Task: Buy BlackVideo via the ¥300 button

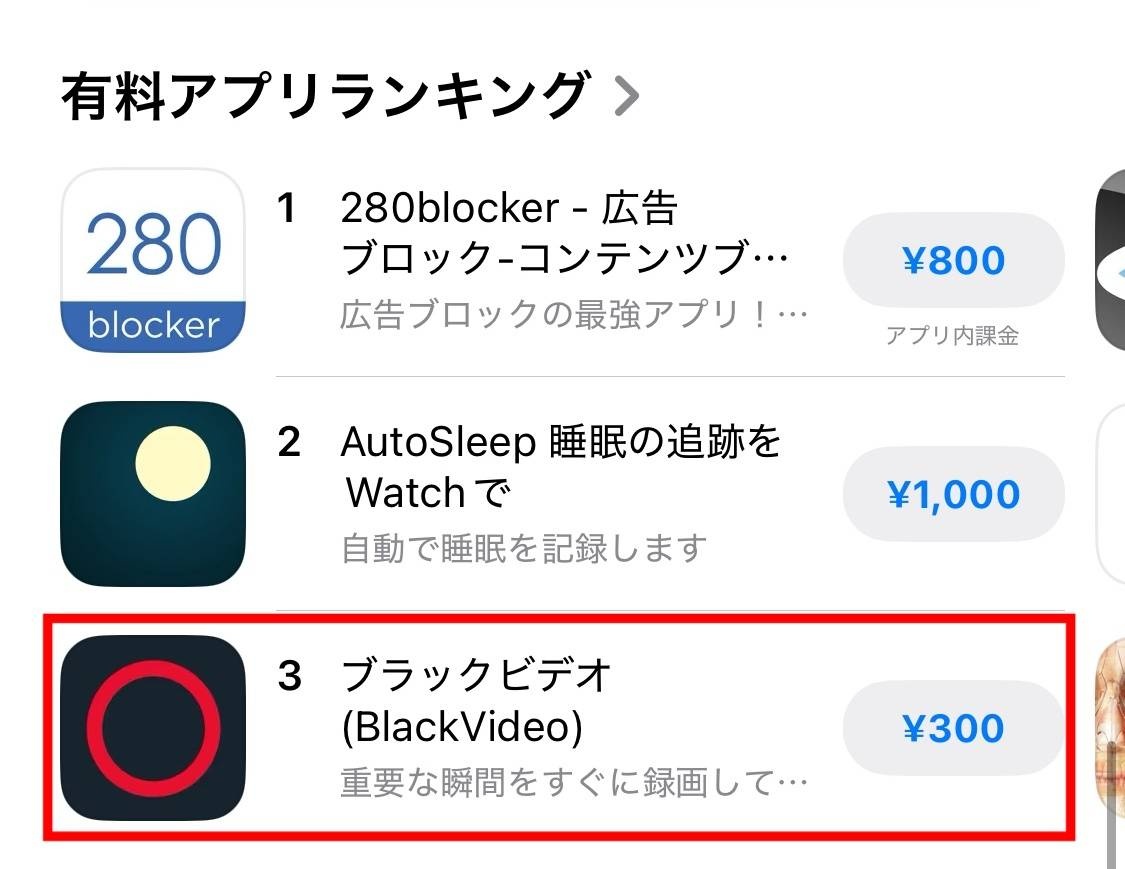Action: pyautogui.click(x=953, y=728)
